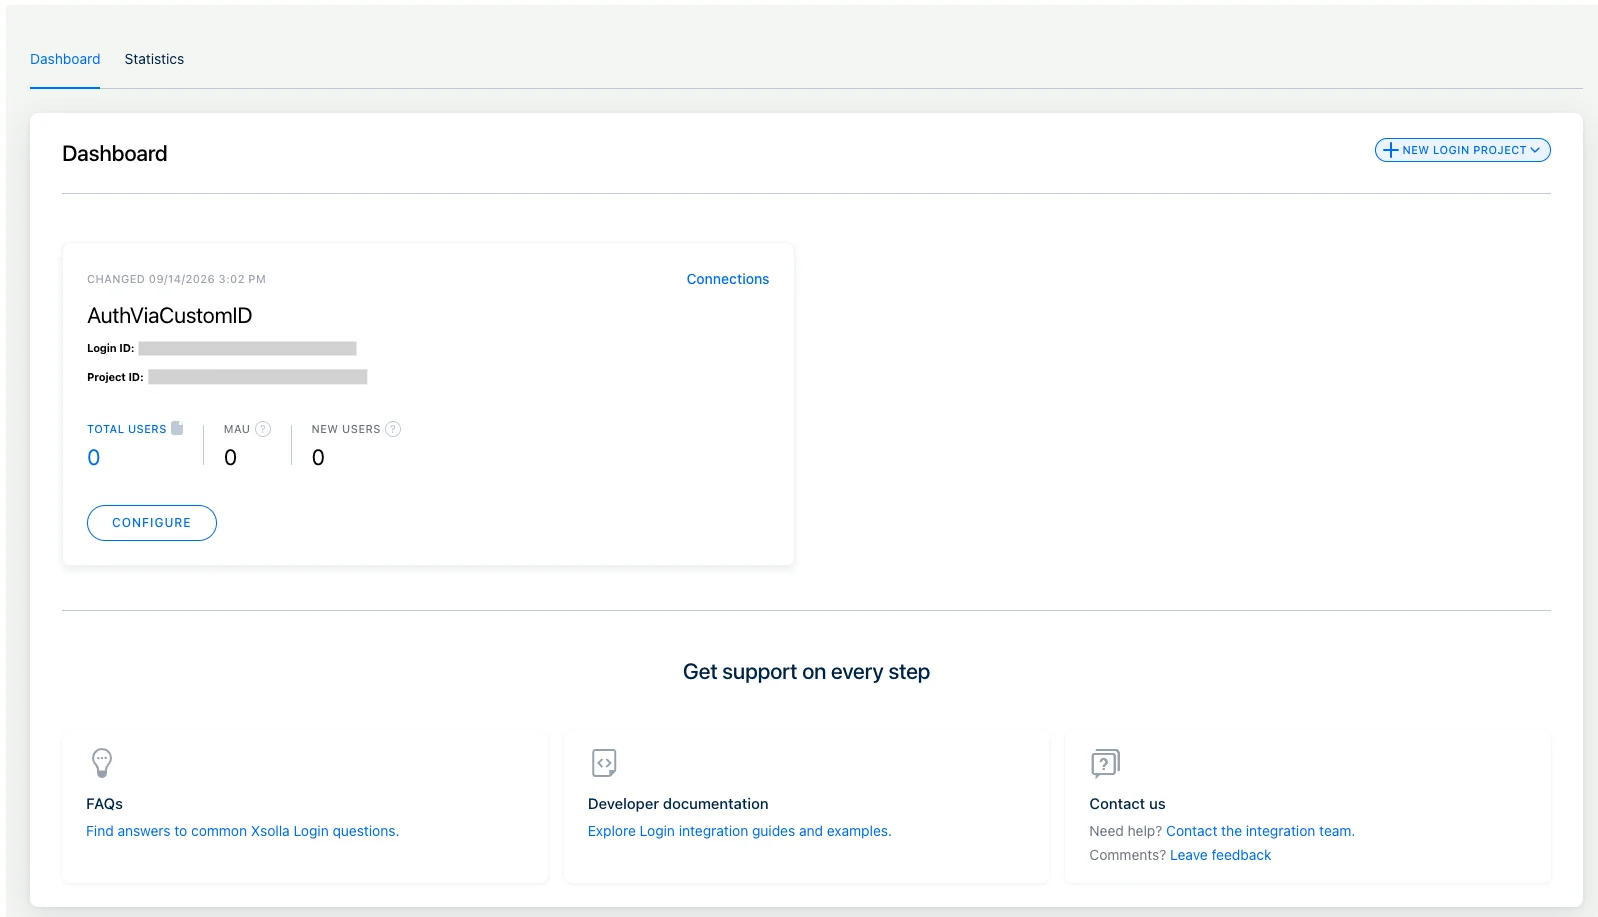Click the export icon beside Total Users
Screen dimensions: 1598x917
tap(177, 428)
